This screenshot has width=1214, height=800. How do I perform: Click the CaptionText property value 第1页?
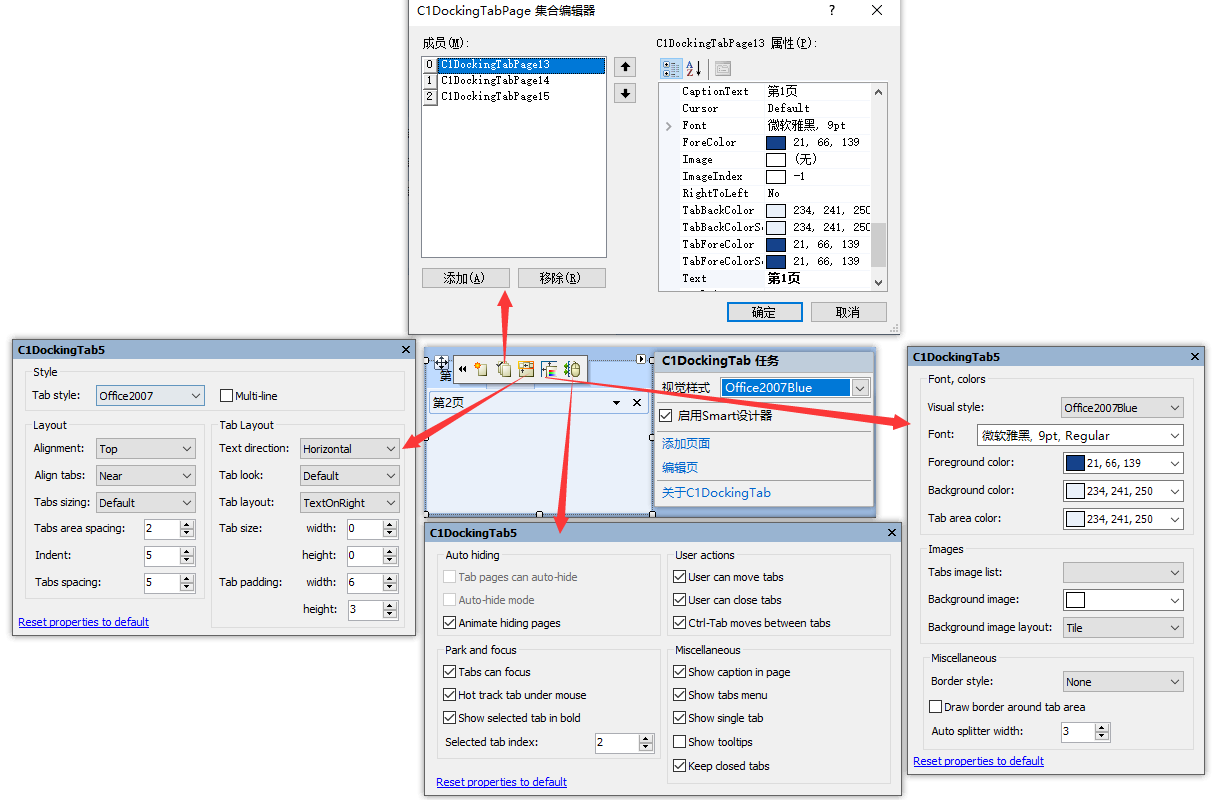click(x=783, y=92)
